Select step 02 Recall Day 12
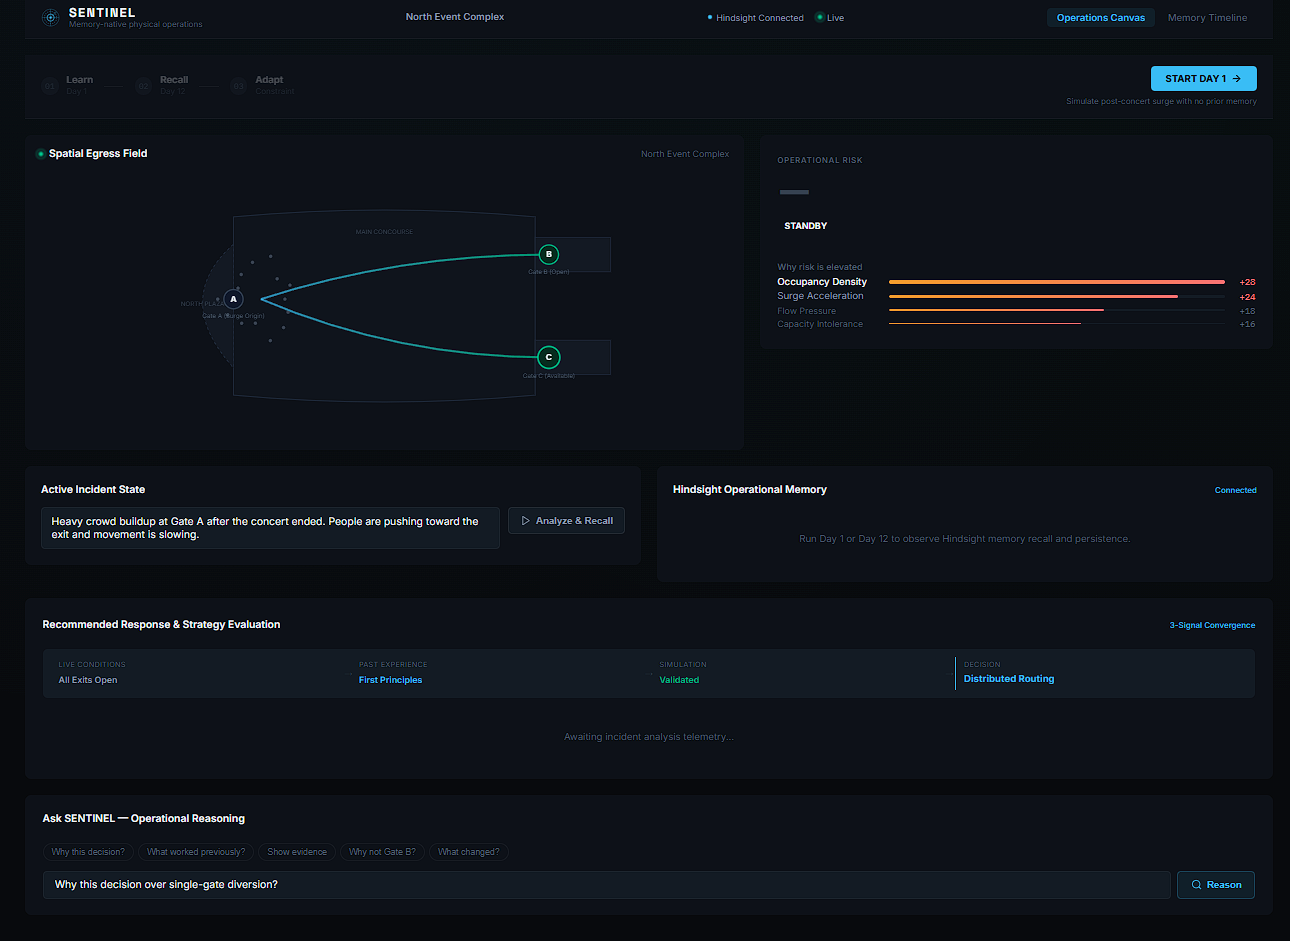Screen dimensions: 1290x941 pyautogui.click(x=162, y=85)
